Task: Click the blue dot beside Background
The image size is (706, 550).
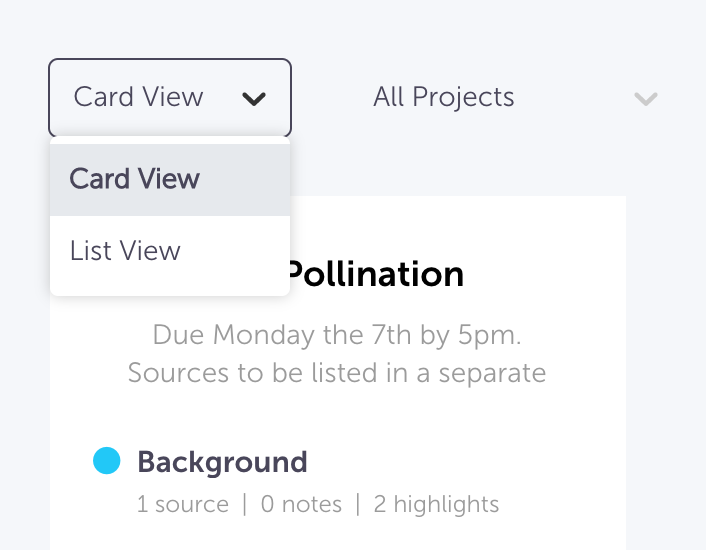Action: pyautogui.click(x=107, y=460)
